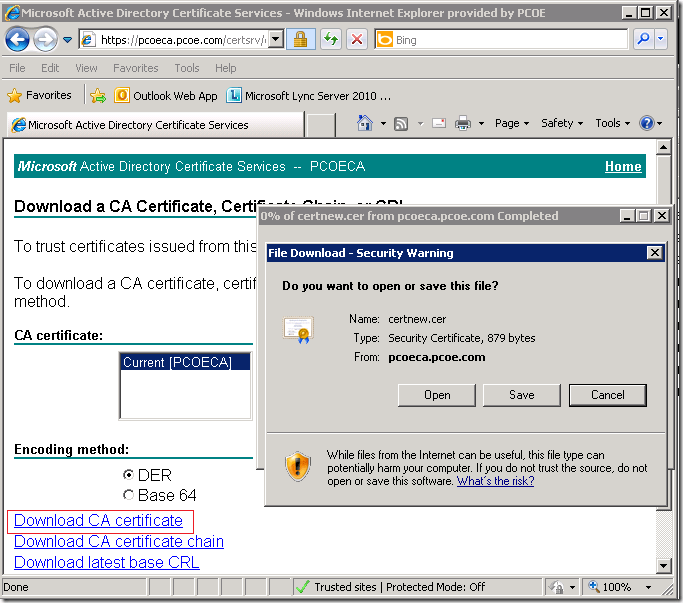Click the search magnifier button
Image resolution: width=683 pixels, height=603 pixels.
click(643, 40)
